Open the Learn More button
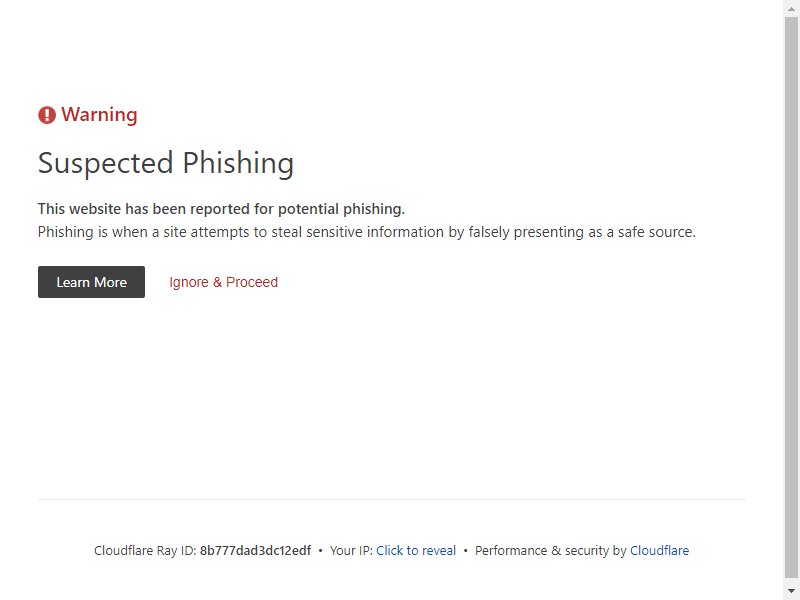This screenshot has height=600, width=800. click(x=91, y=282)
